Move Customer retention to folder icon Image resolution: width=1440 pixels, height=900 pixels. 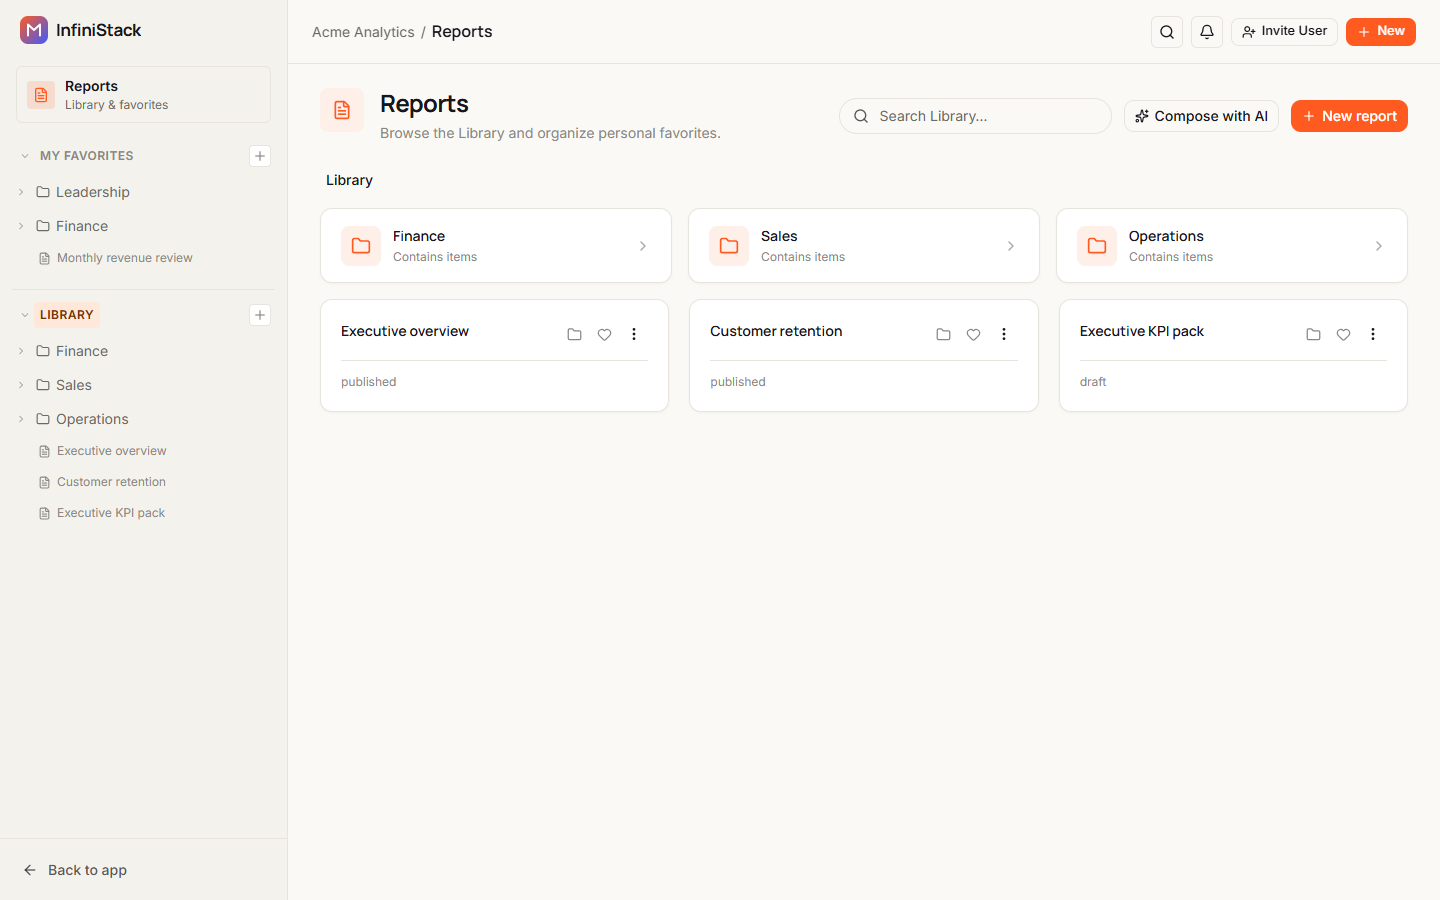tap(943, 334)
